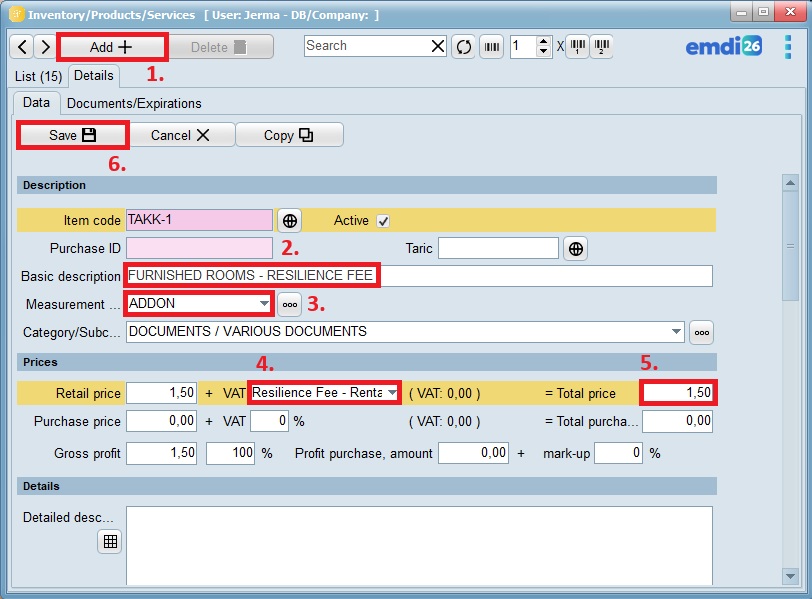Open the Documents/Expirations tab

[x=134, y=103]
